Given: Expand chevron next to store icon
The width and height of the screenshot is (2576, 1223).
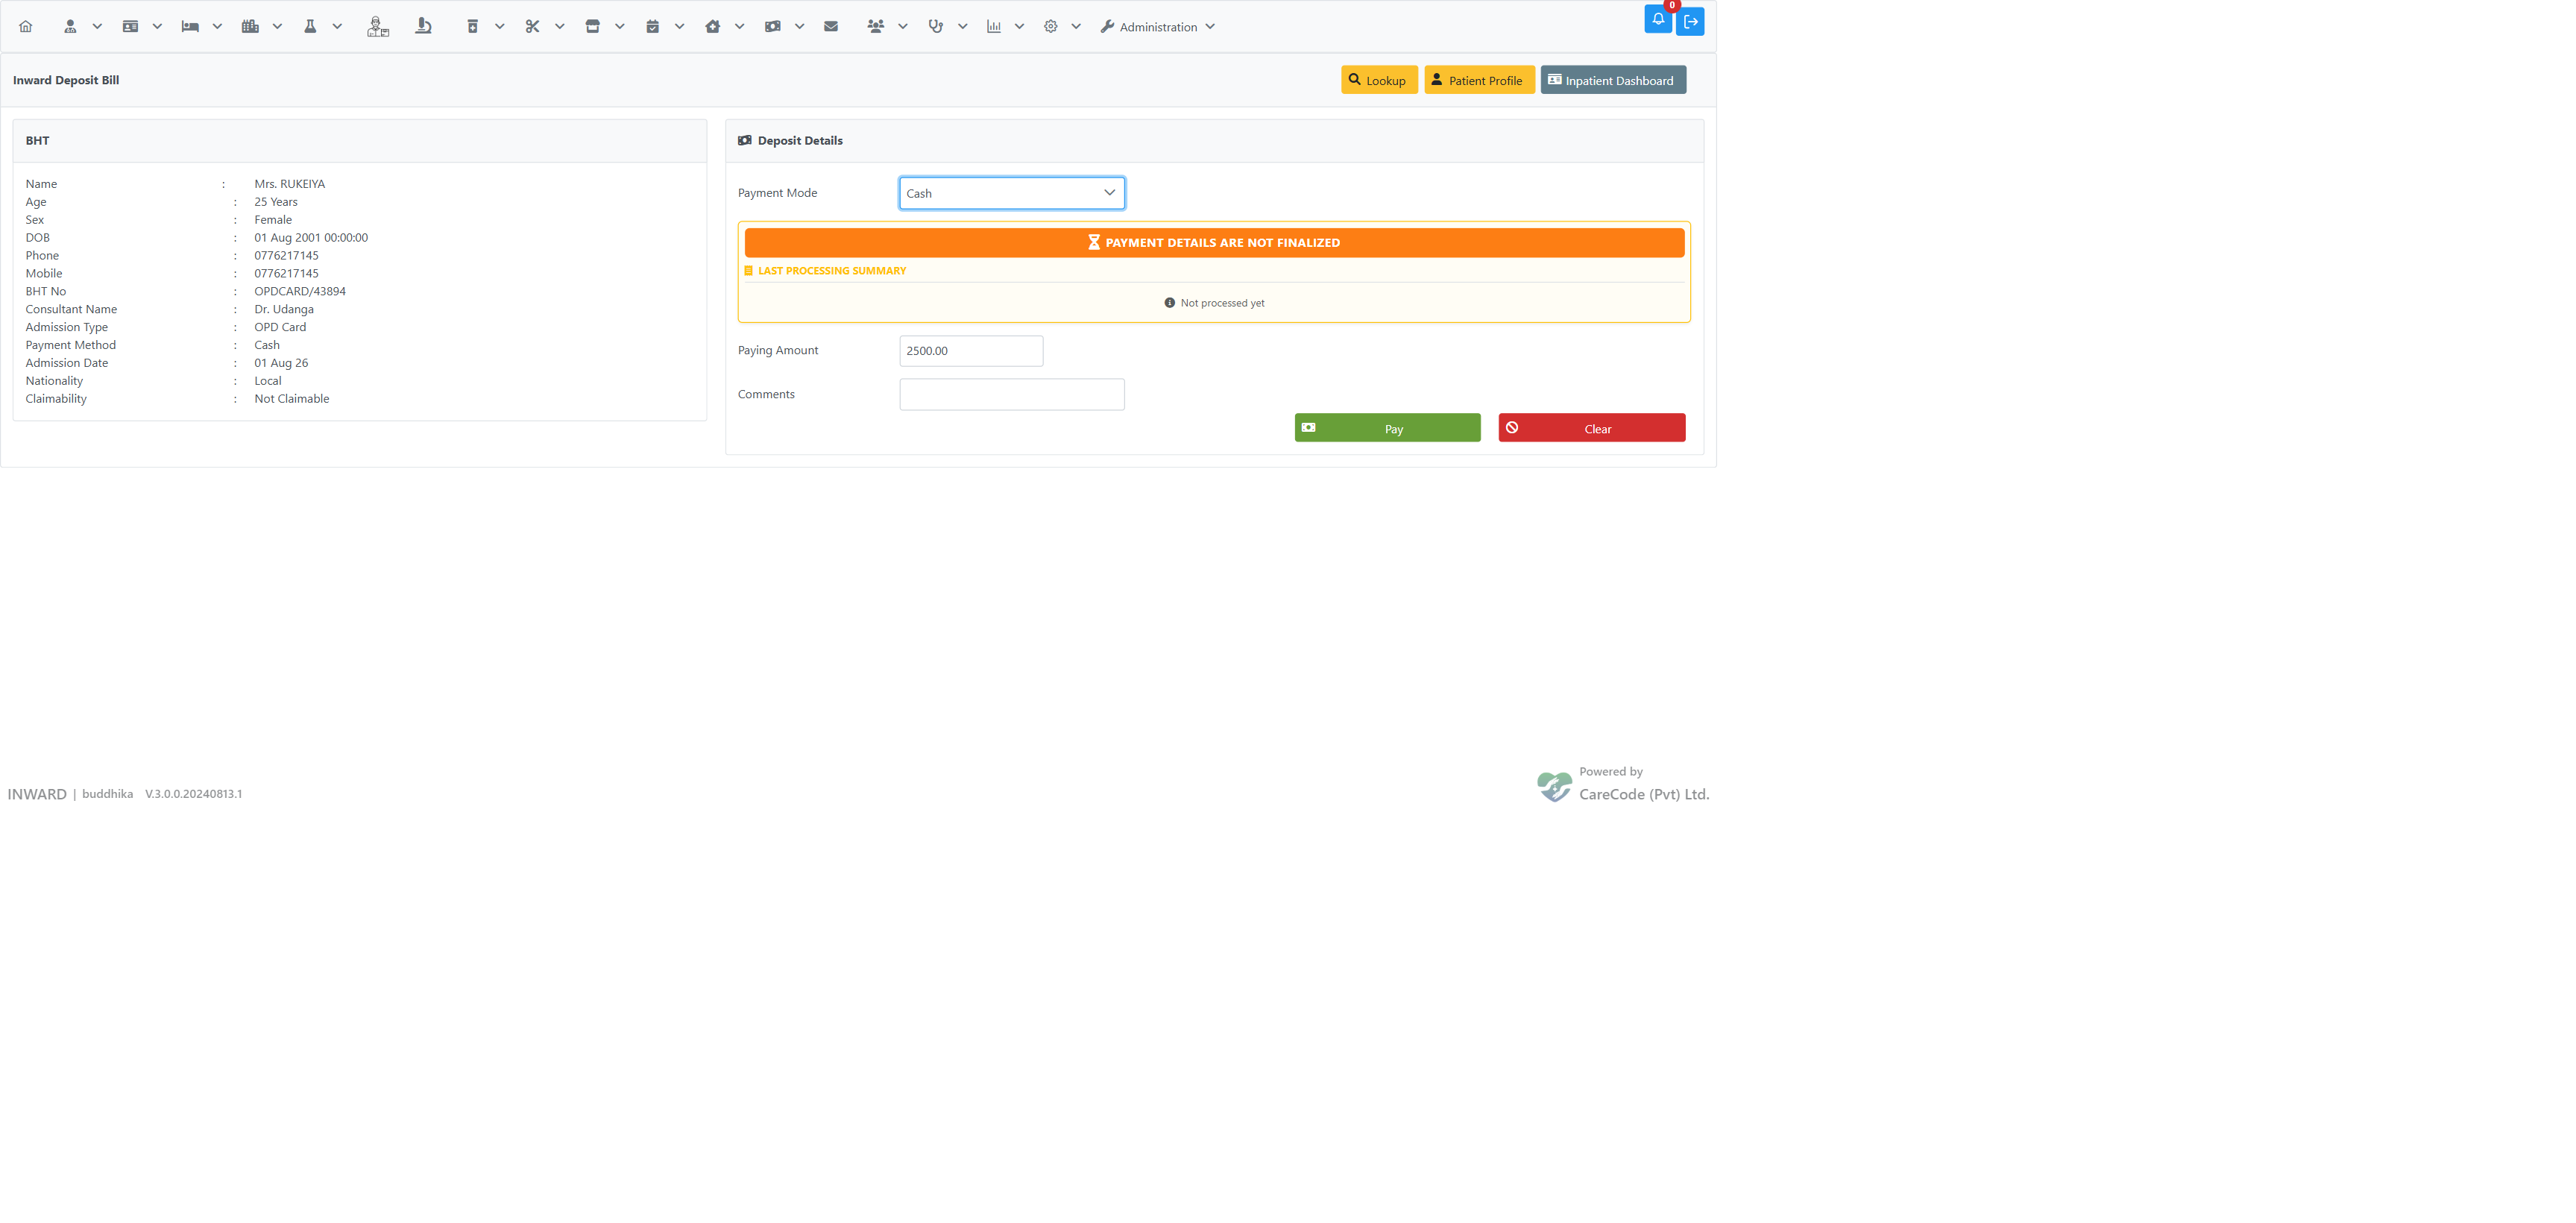Looking at the screenshot, I should 620,27.
